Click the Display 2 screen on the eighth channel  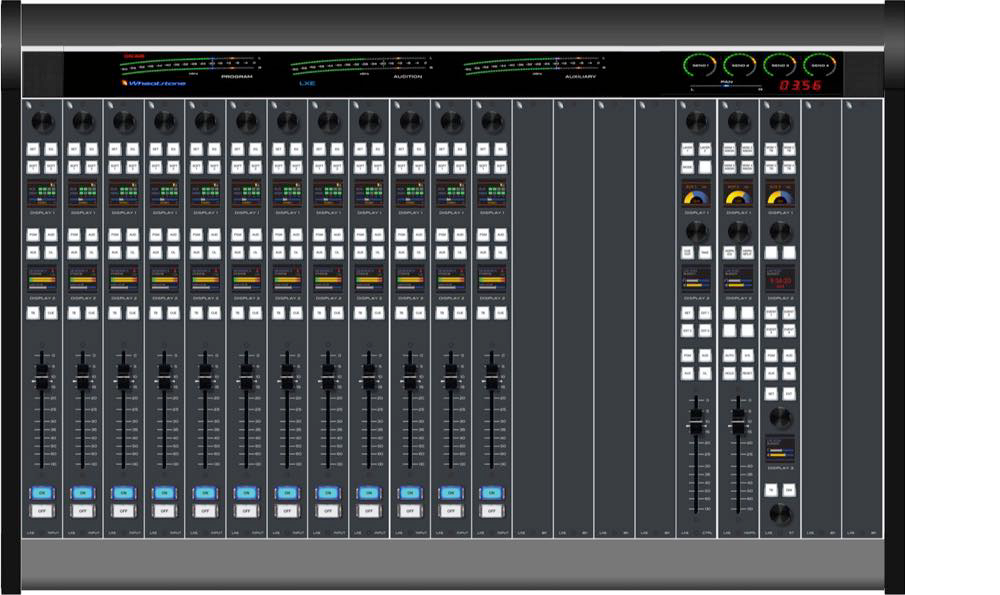click(328, 279)
